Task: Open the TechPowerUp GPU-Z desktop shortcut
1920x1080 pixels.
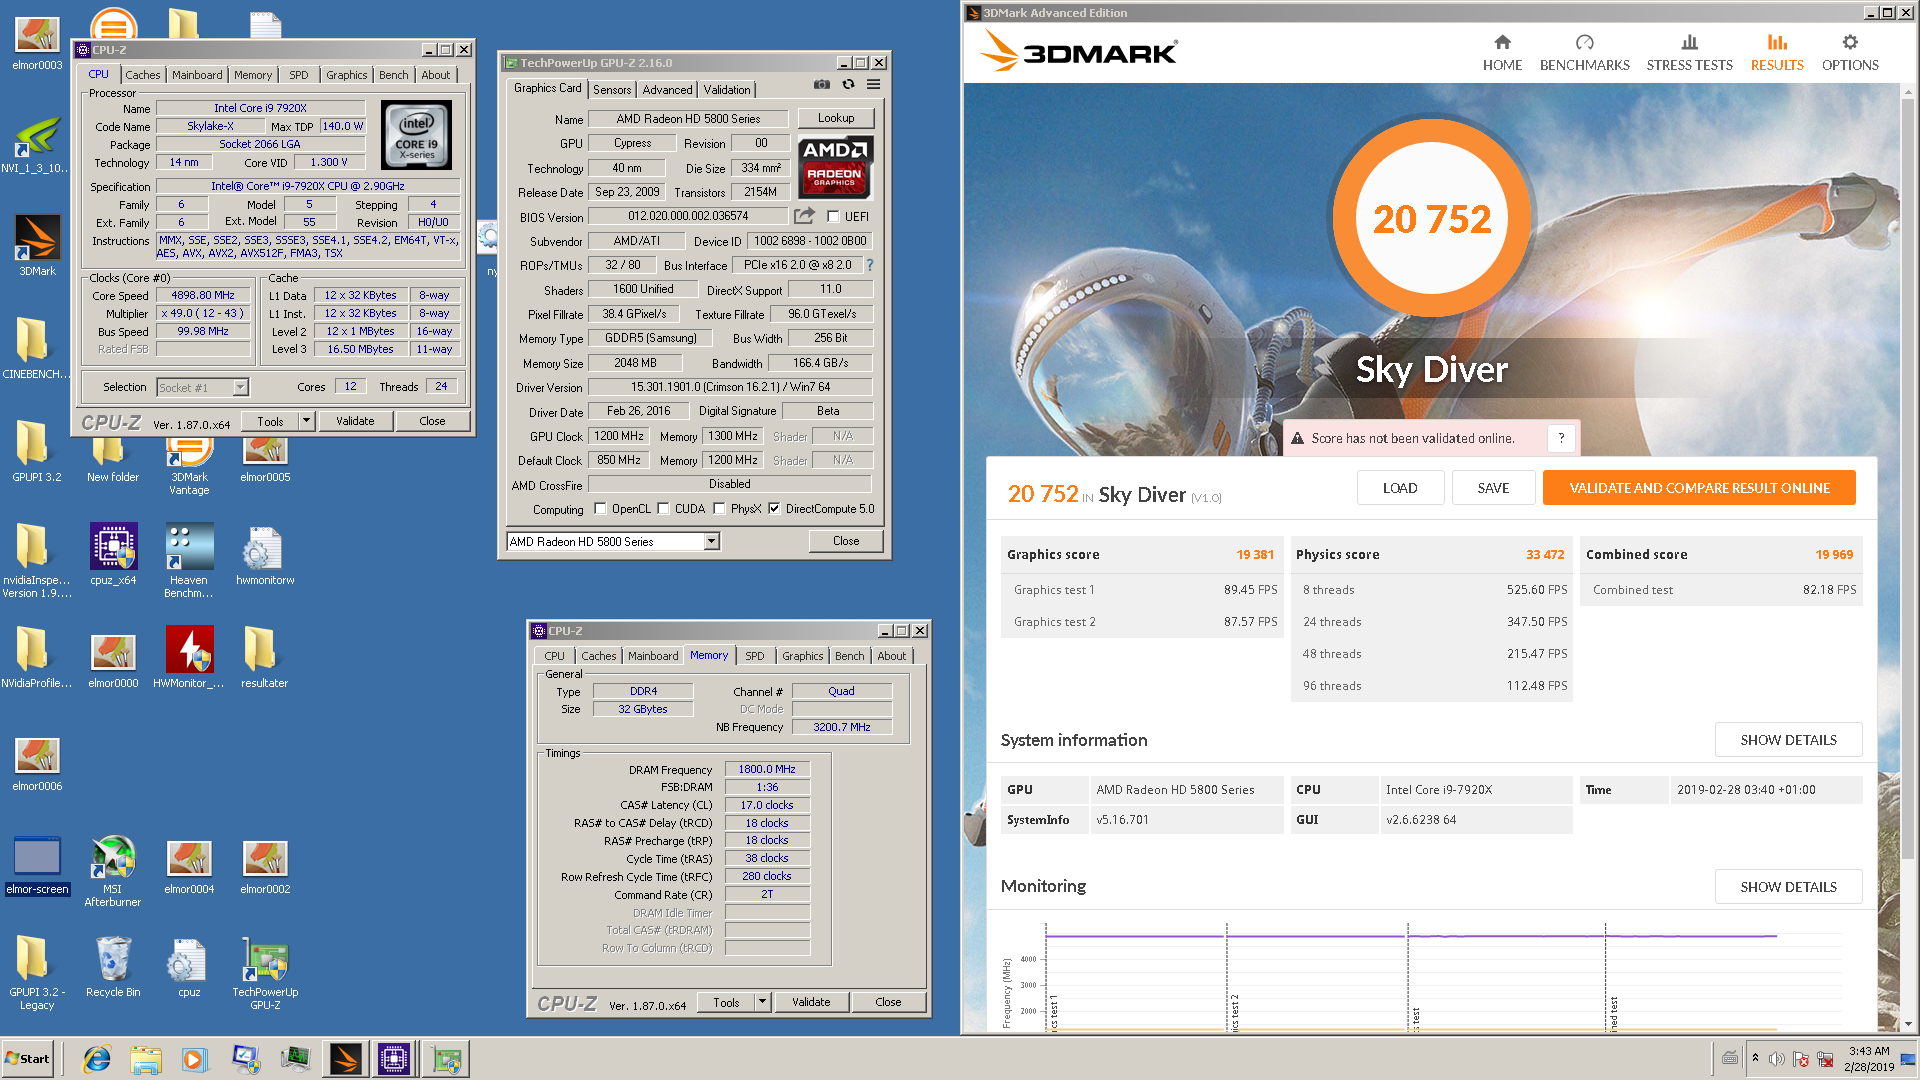Action: [265, 974]
